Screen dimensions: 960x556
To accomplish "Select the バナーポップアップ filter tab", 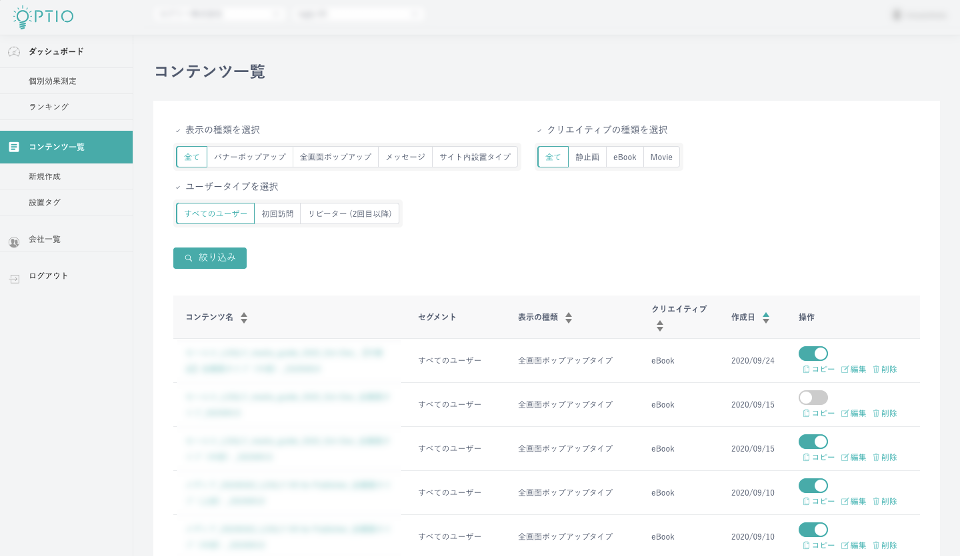I will (x=249, y=157).
